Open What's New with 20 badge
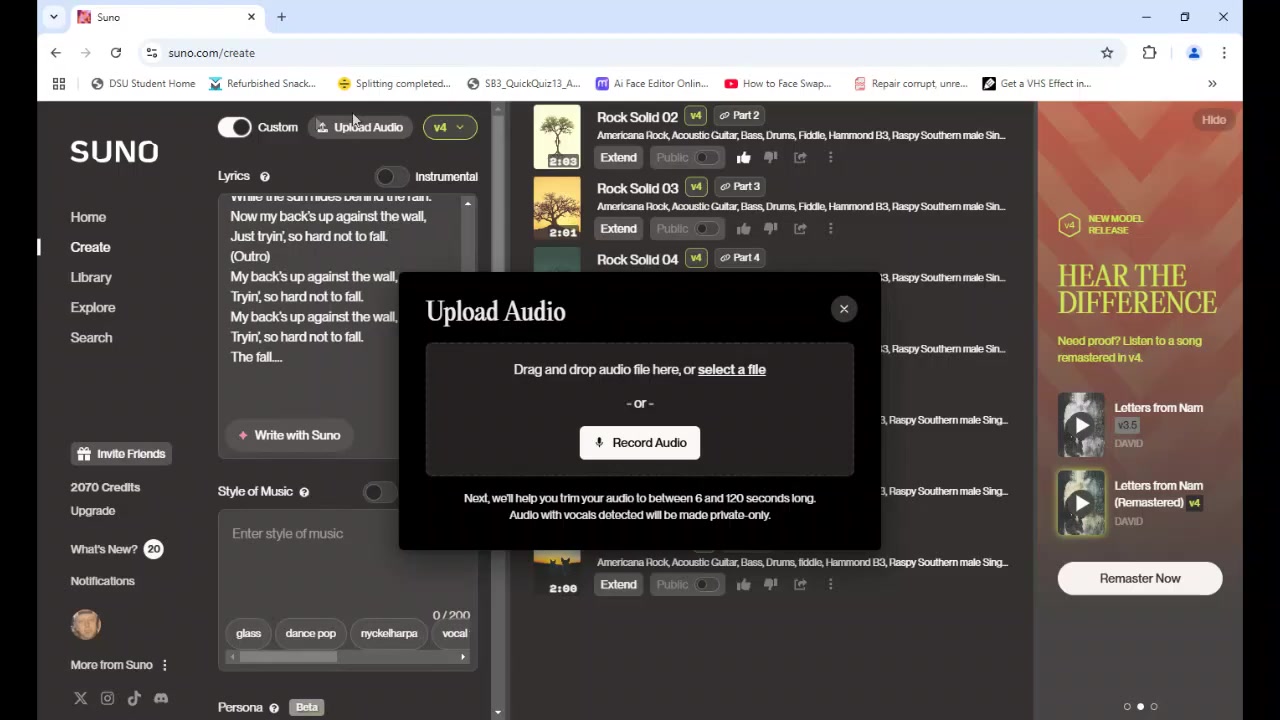This screenshot has width=1280, height=720. click(x=116, y=549)
